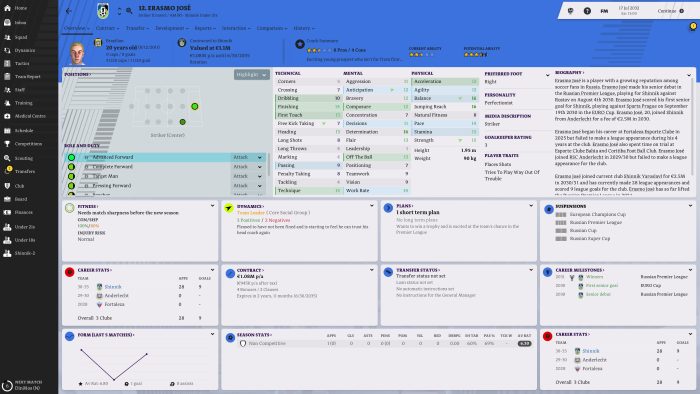
Task: Open the Scouting sidebar icon
Action: (x=7, y=158)
